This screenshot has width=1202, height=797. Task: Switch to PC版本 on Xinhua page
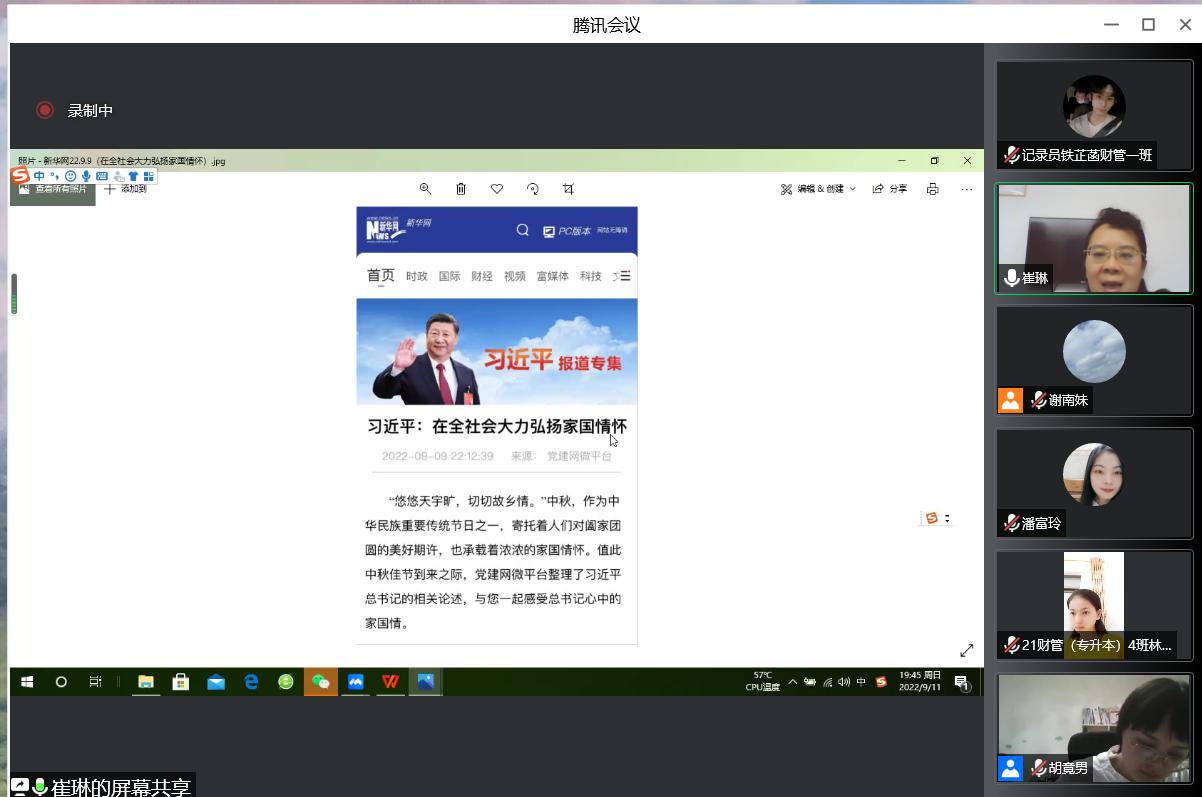pyautogui.click(x=567, y=231)
